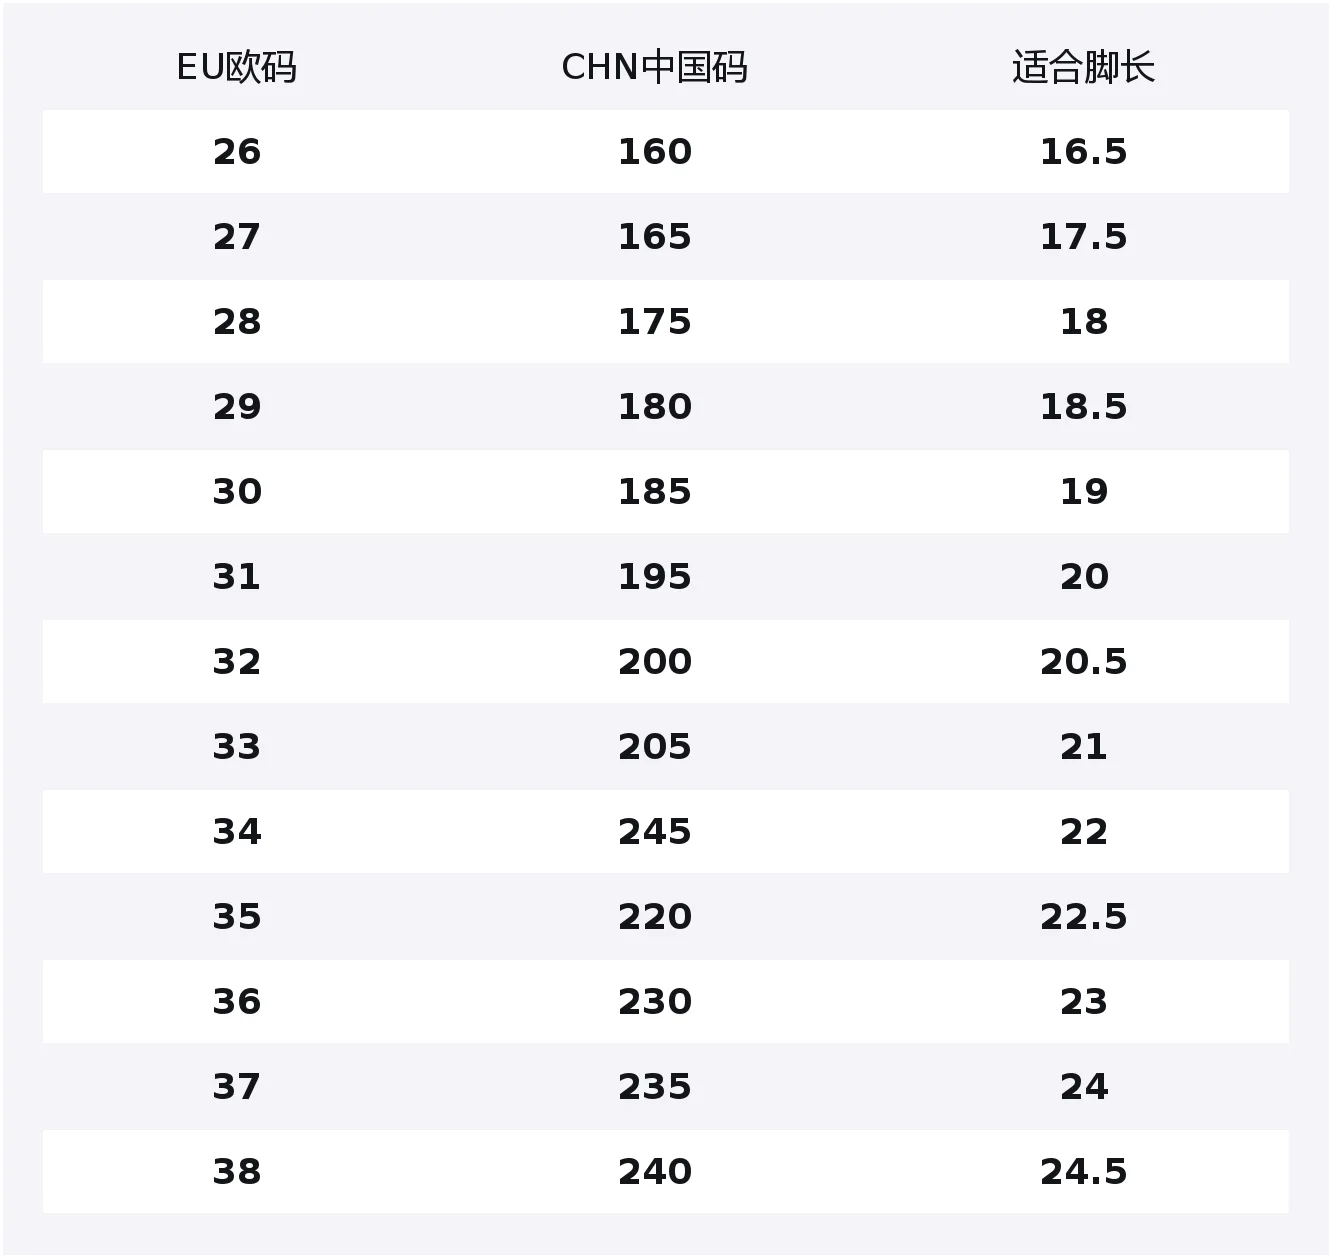Select EU size 26 cell
This screenshot has width=1332, height=1258.
237,152
